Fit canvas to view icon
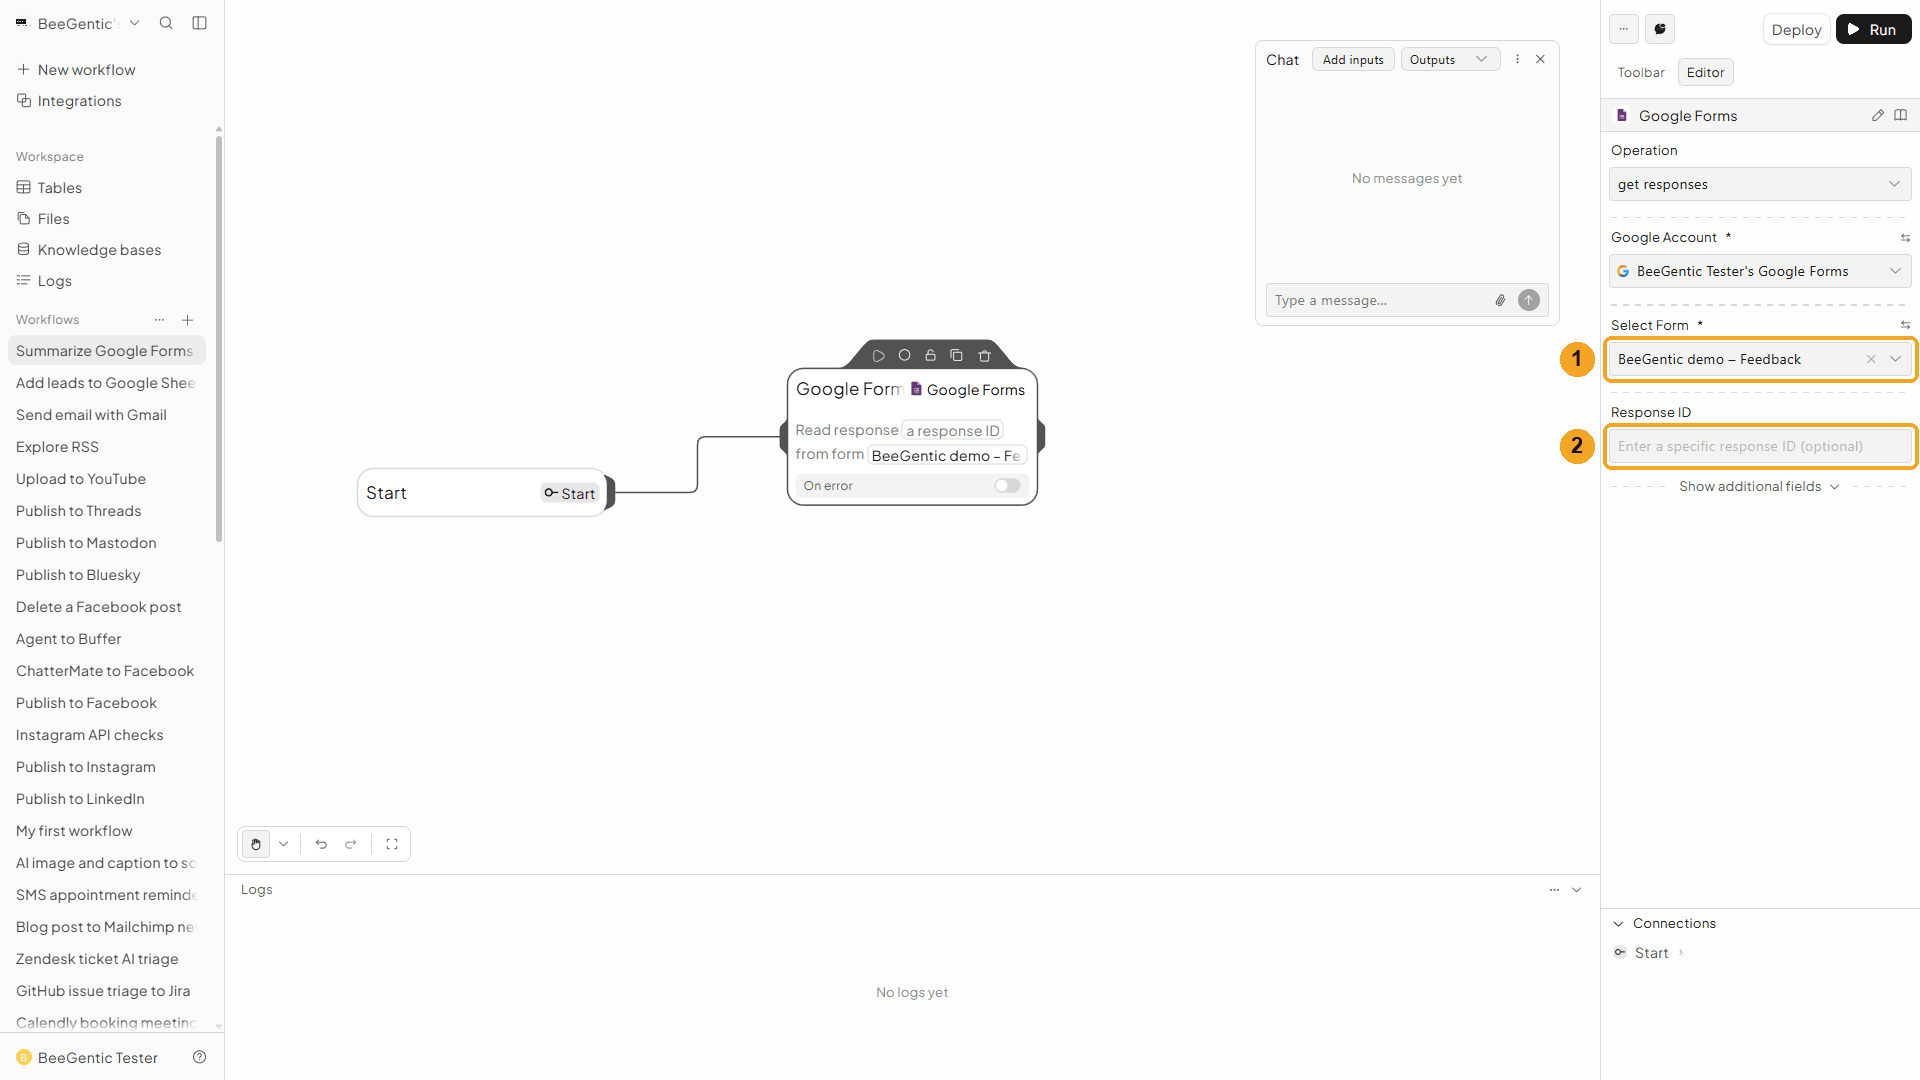 click(392, 844)
